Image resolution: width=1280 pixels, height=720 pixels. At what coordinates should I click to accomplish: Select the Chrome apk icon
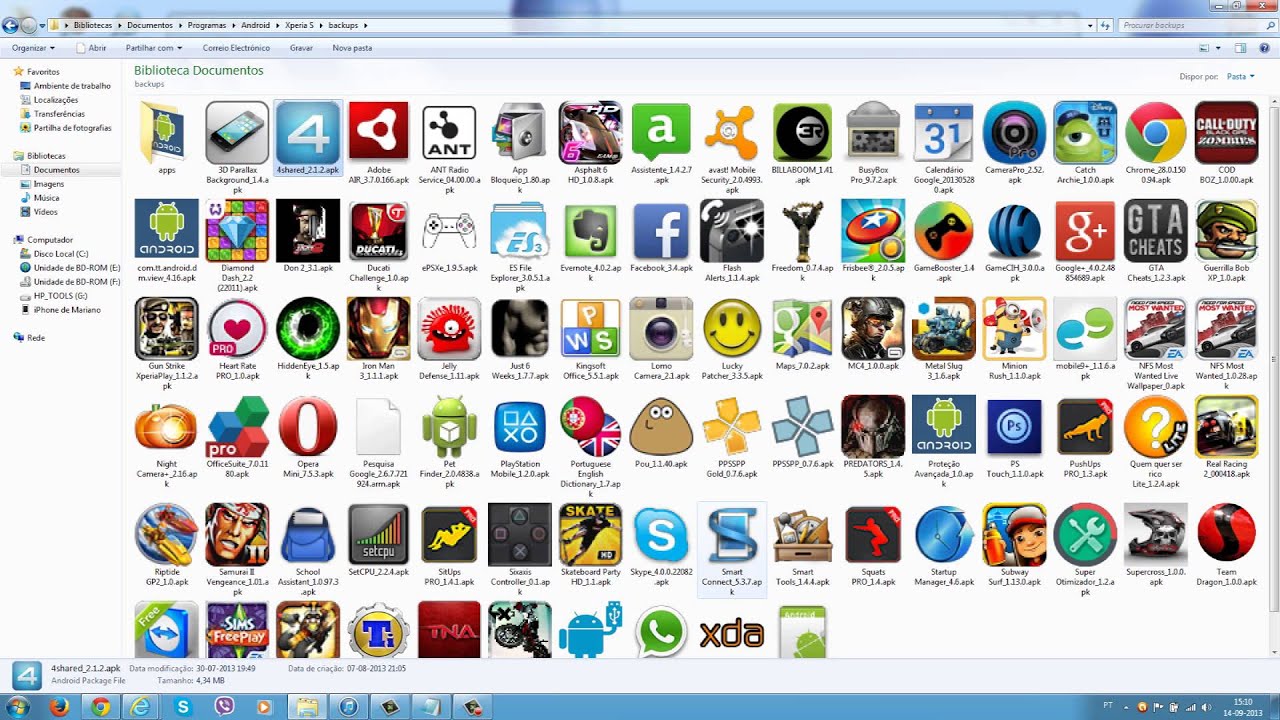pos(1155,132)
